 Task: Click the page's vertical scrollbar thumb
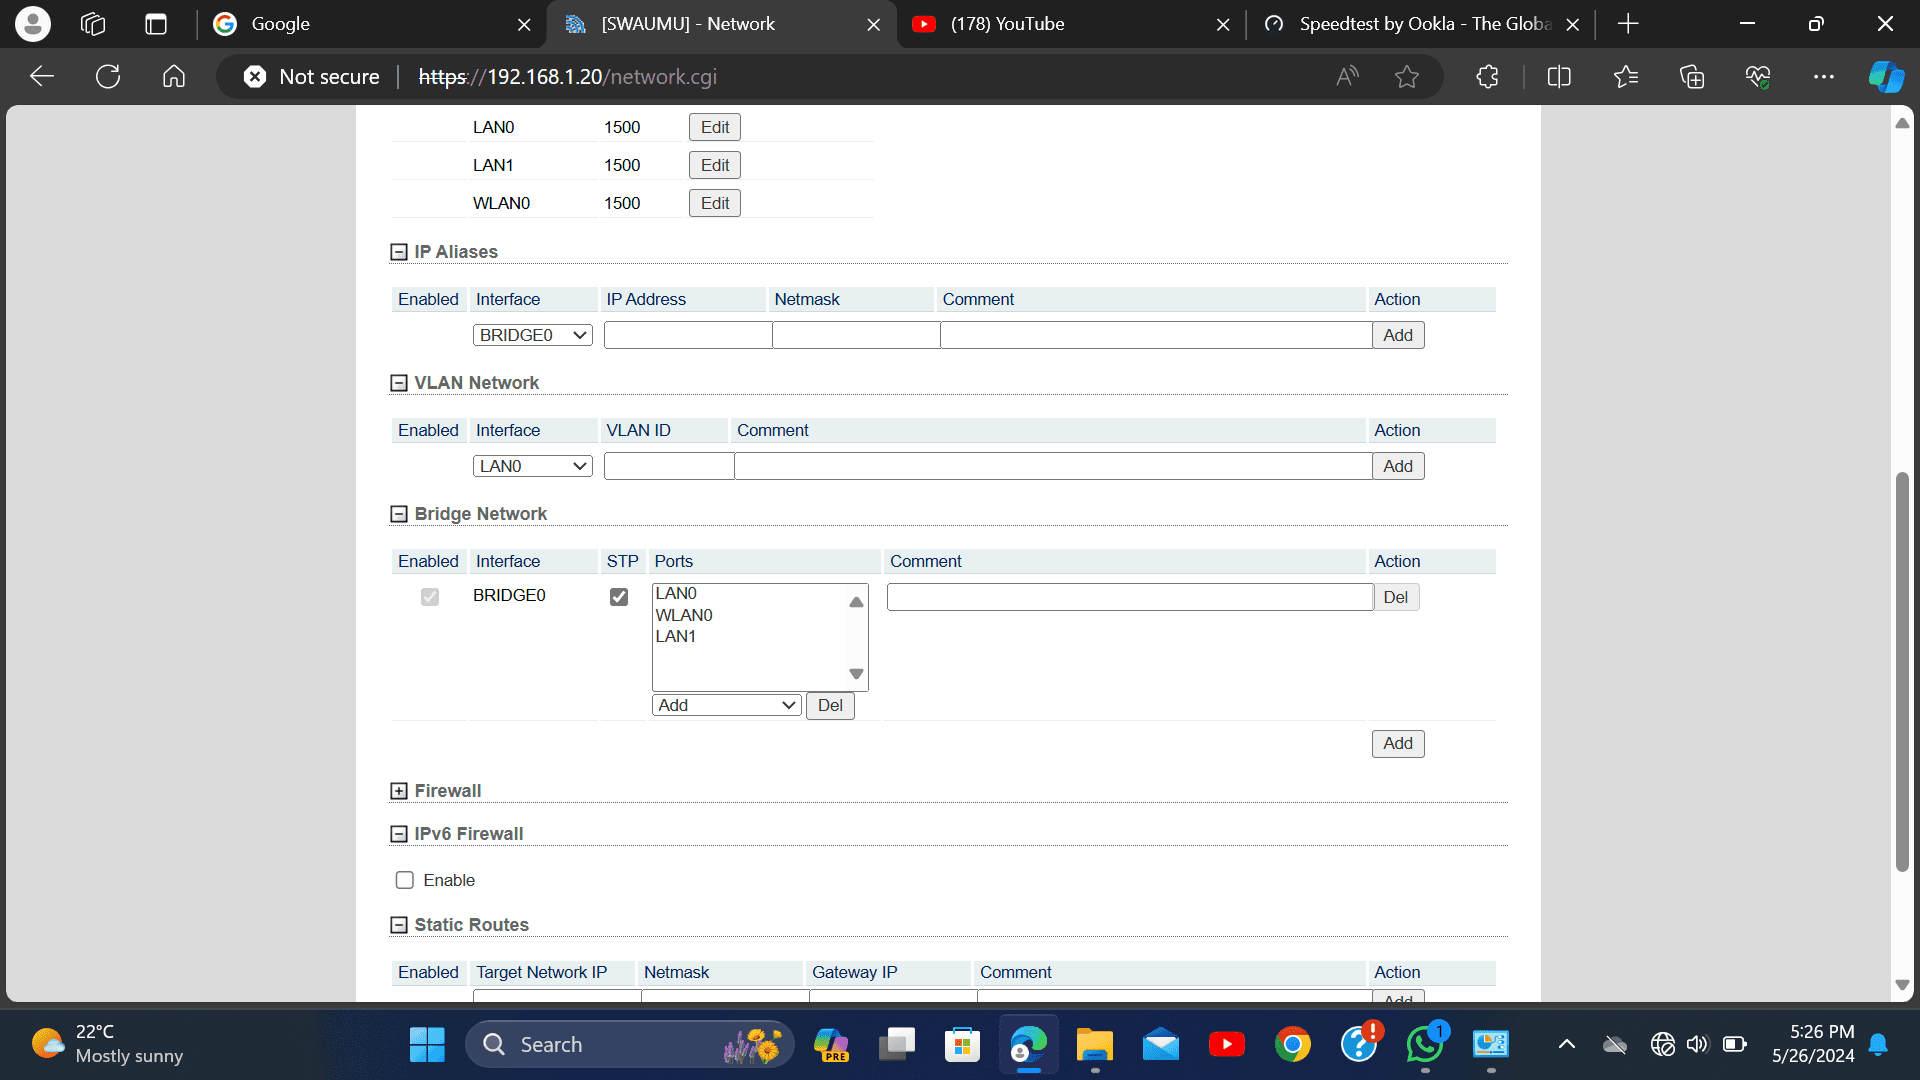1902,670
